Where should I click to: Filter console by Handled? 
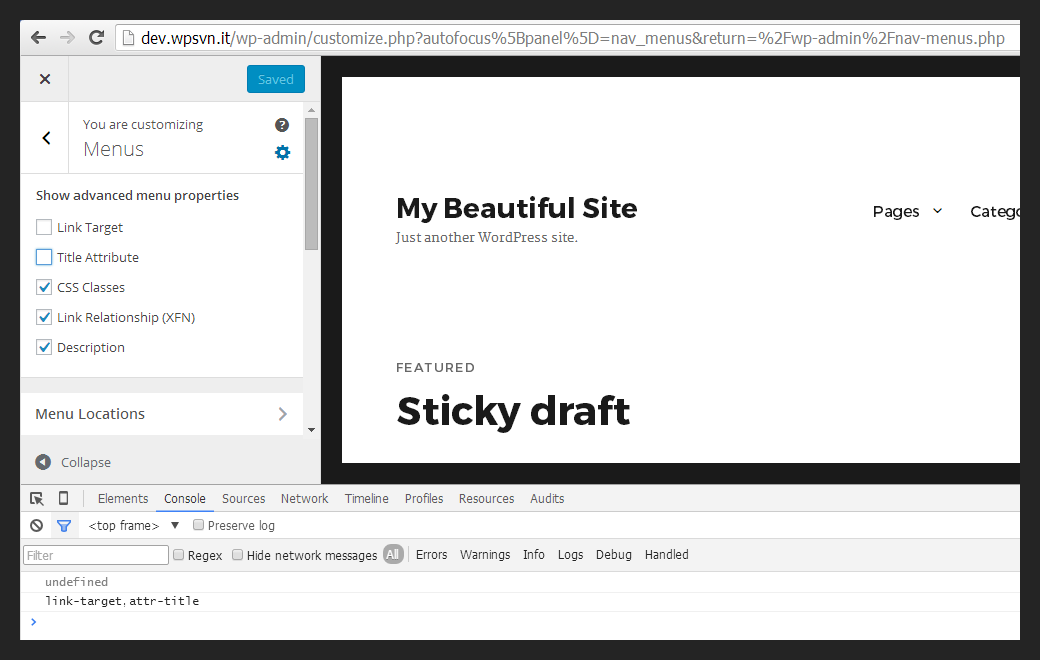point(667,555)
